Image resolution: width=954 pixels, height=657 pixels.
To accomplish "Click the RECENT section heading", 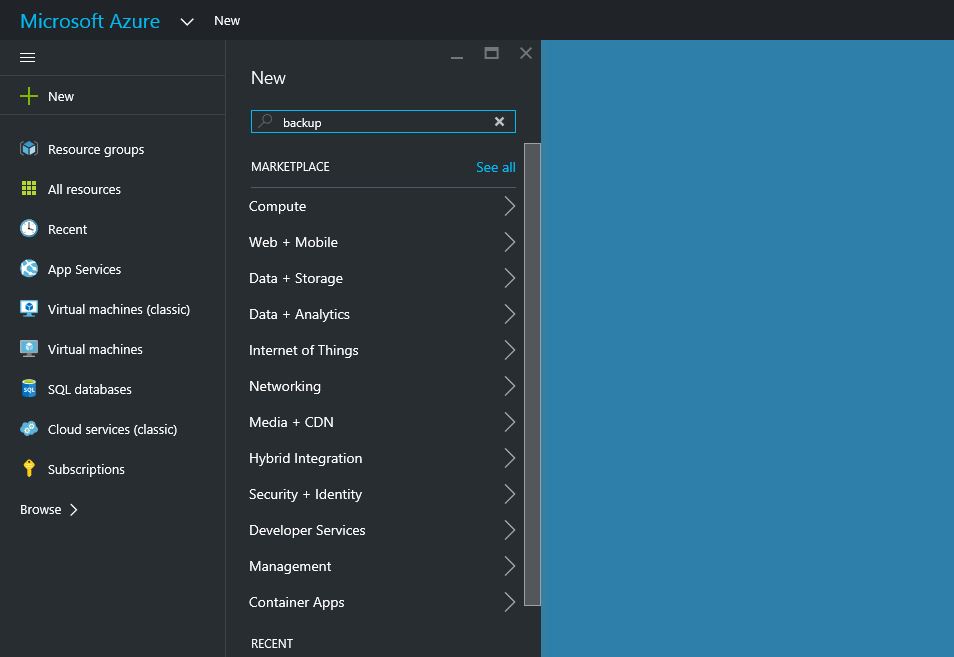I will click(x=272, y=644).
